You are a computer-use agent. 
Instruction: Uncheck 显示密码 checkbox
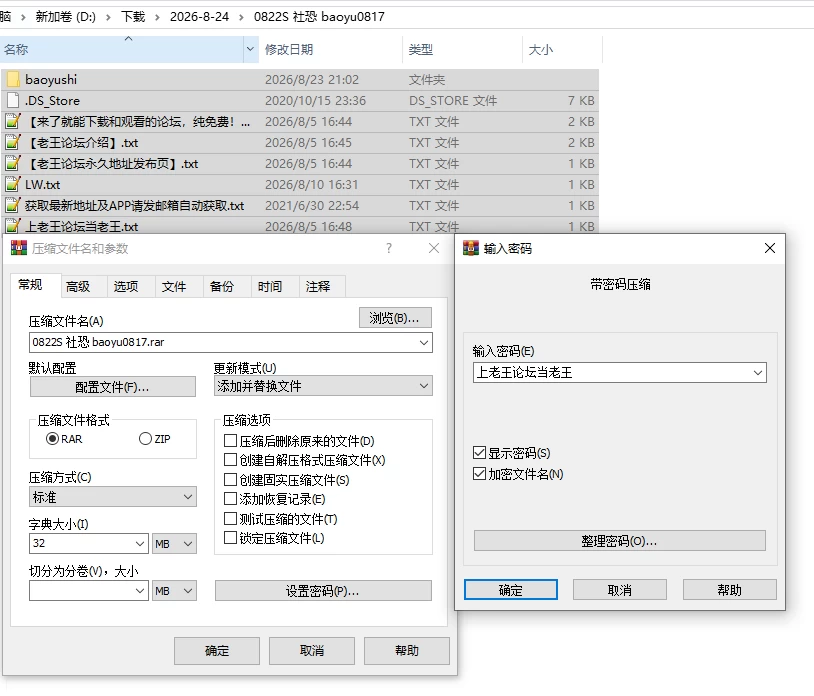click(x=479, y=453)
